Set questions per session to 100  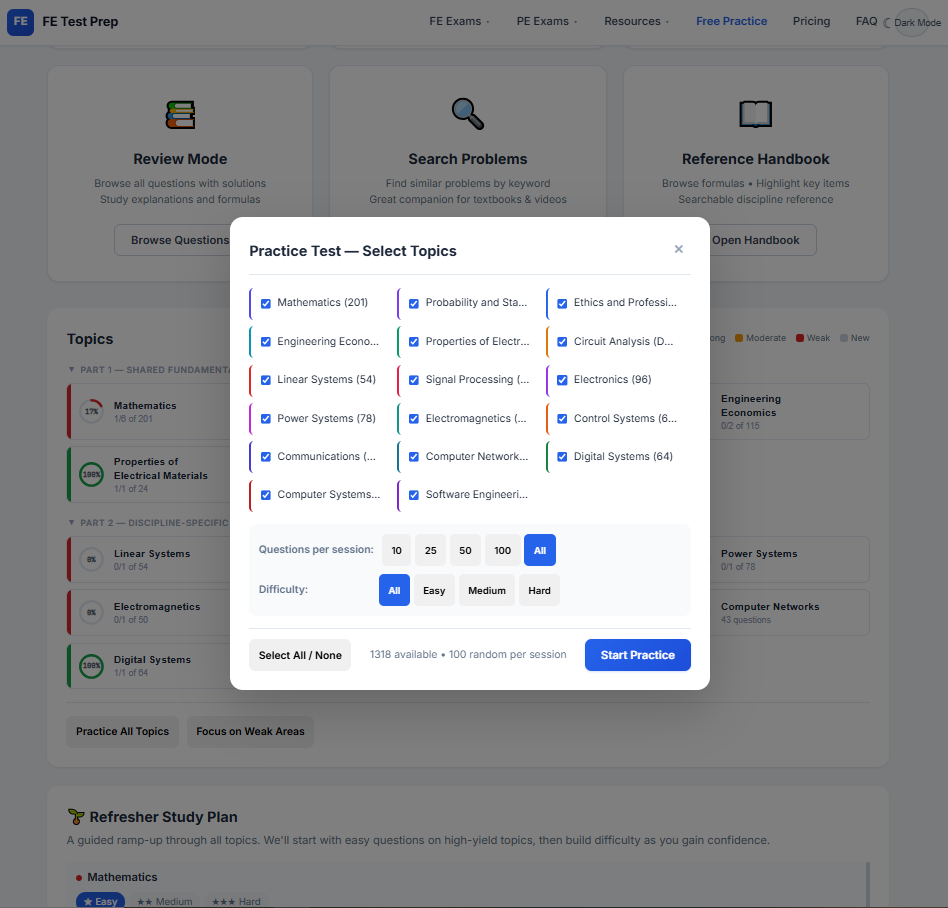coord(502,550)
